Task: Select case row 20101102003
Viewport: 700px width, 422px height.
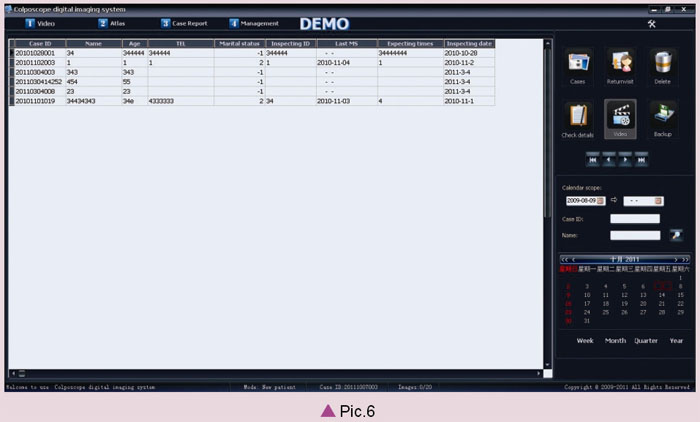Action: pyautogui.click(x=252, y=63)
